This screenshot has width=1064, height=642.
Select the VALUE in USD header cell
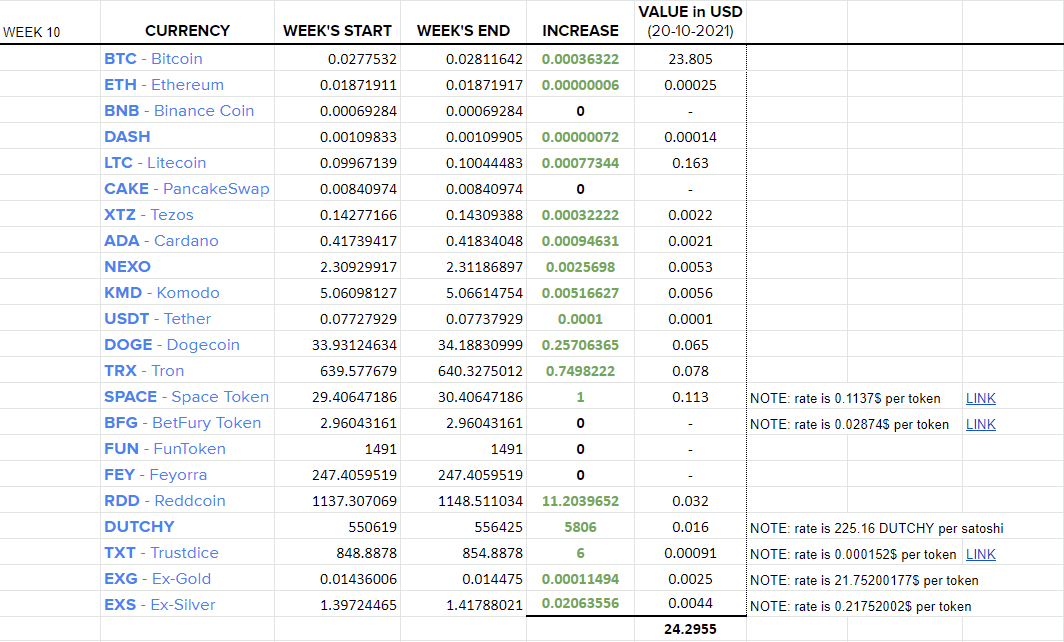point(690,22)
